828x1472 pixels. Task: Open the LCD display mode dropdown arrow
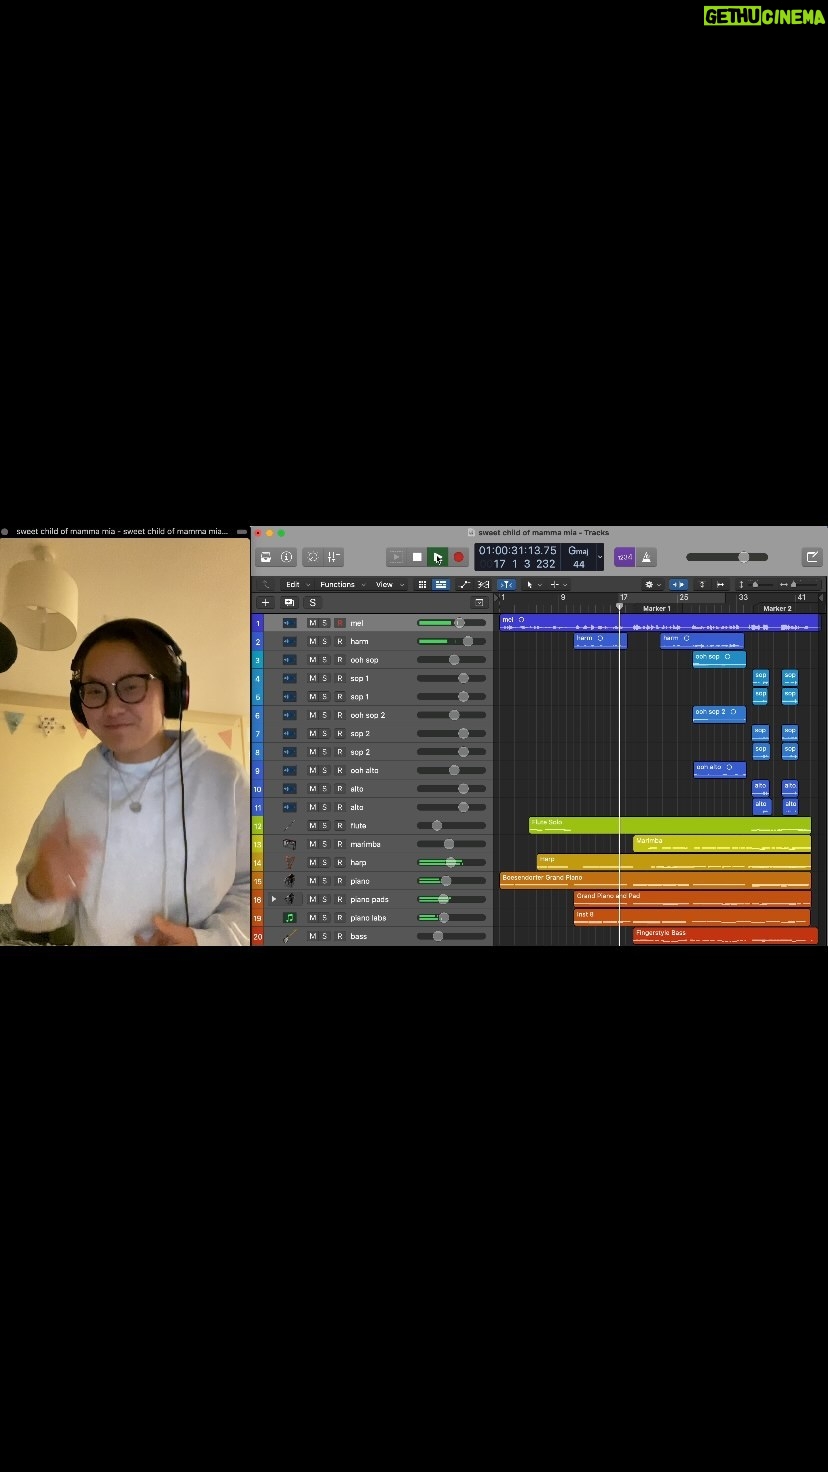(x=600, y=558)
